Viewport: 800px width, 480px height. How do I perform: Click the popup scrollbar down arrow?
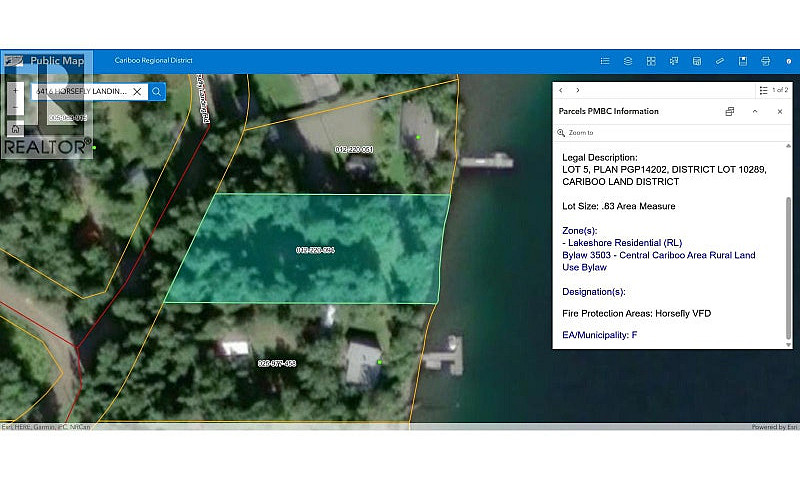[x=788, y=345]
